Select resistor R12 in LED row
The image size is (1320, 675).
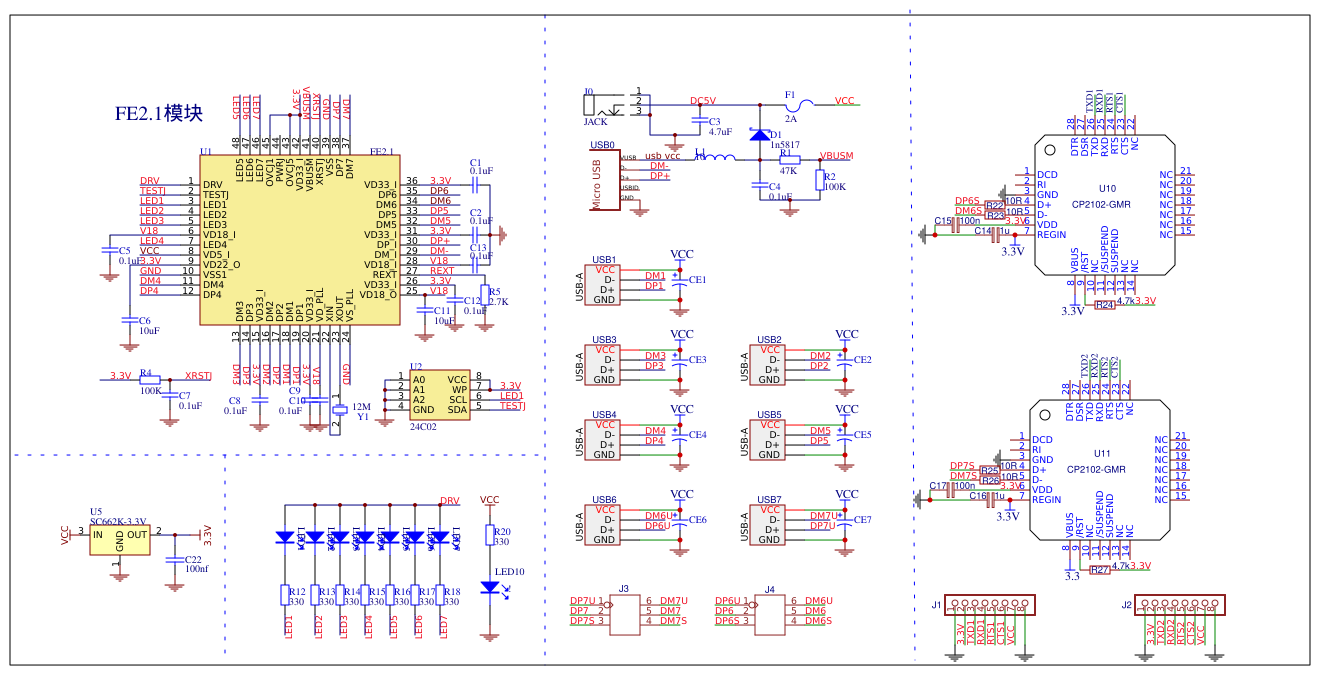click(284, 596)
